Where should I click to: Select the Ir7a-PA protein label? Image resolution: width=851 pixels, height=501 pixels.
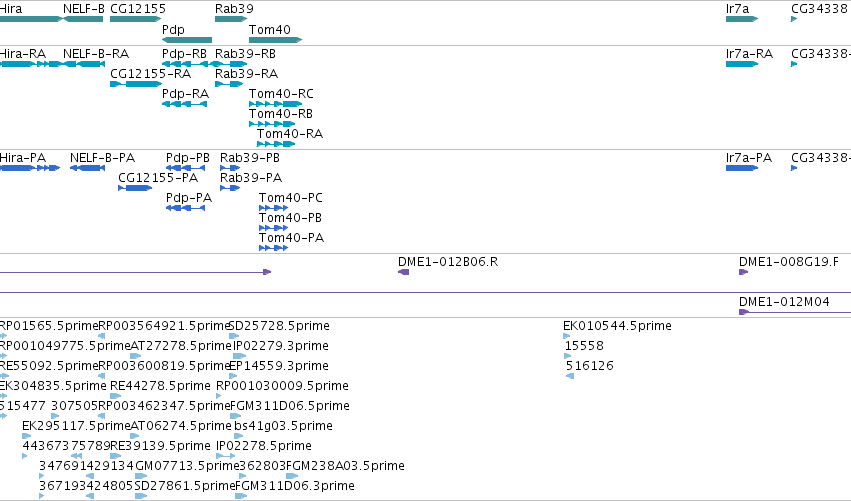click(749, 158)
